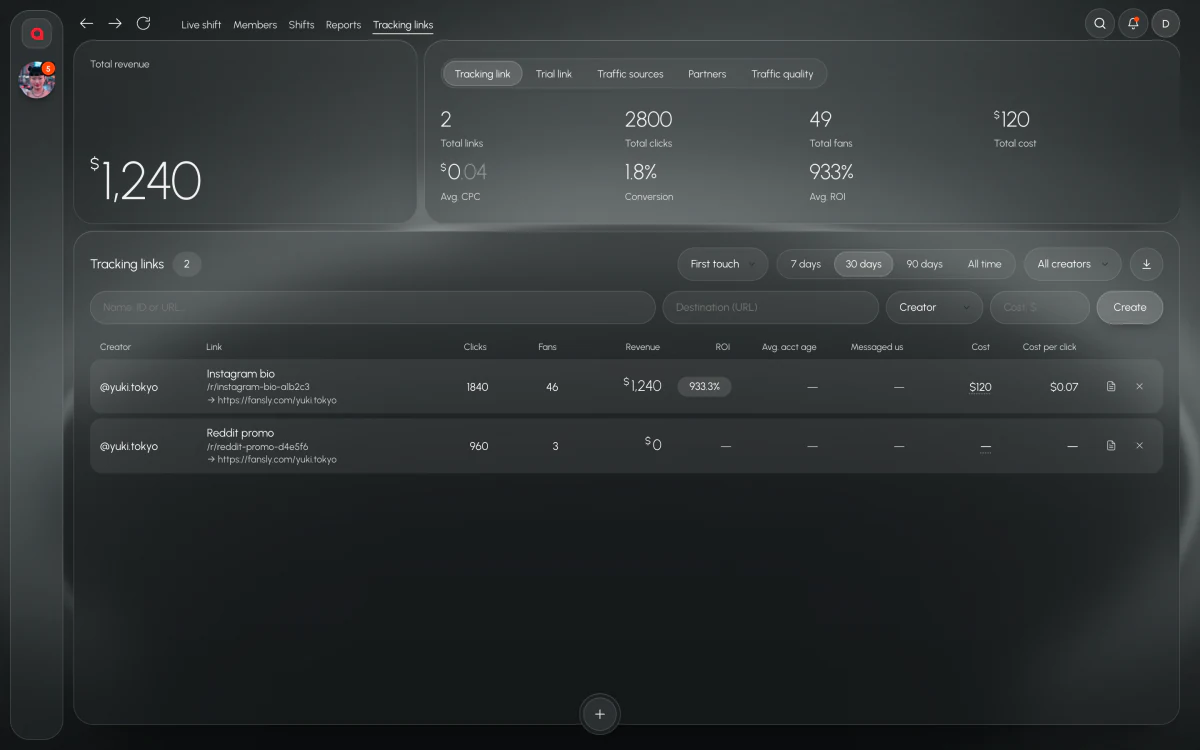Delete the Reddit promo link row
Viewport: 1200px width, 750px height.
coord(1139,446)
